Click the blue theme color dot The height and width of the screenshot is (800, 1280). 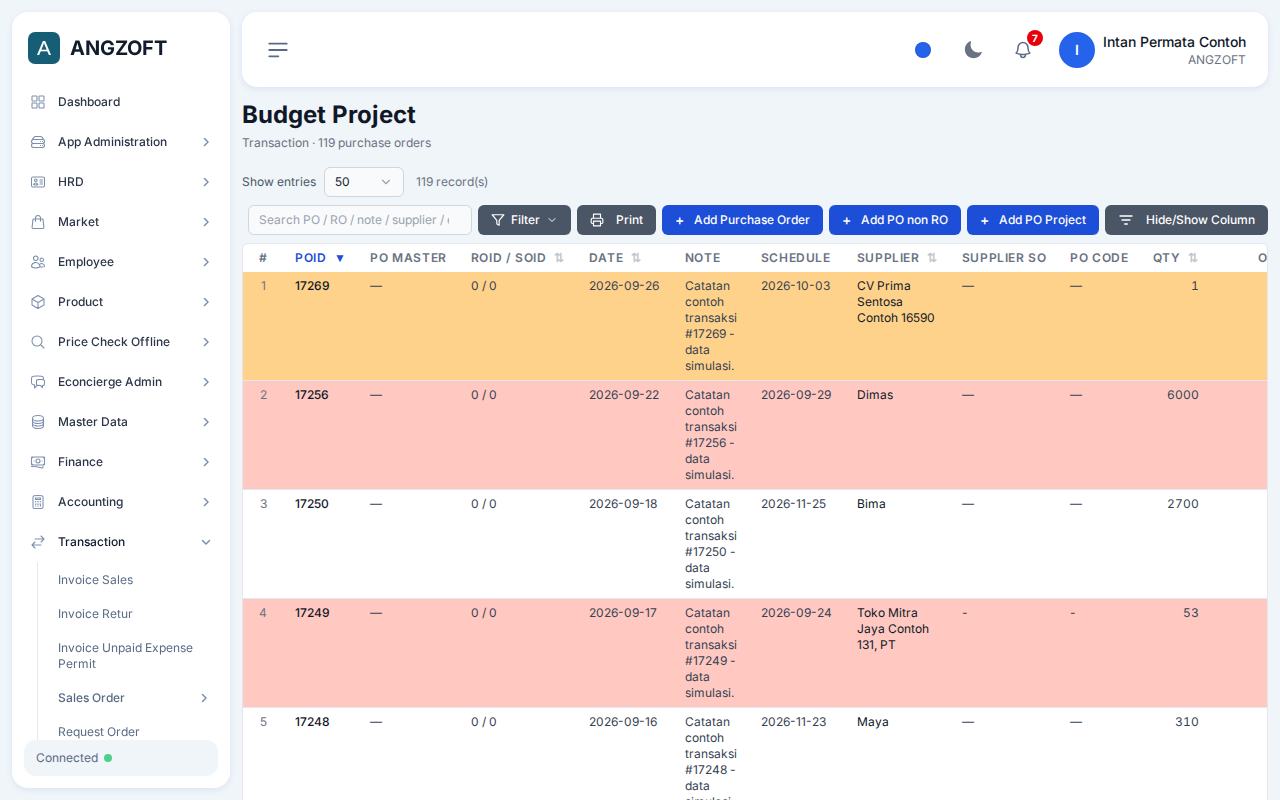pos(923,50)
